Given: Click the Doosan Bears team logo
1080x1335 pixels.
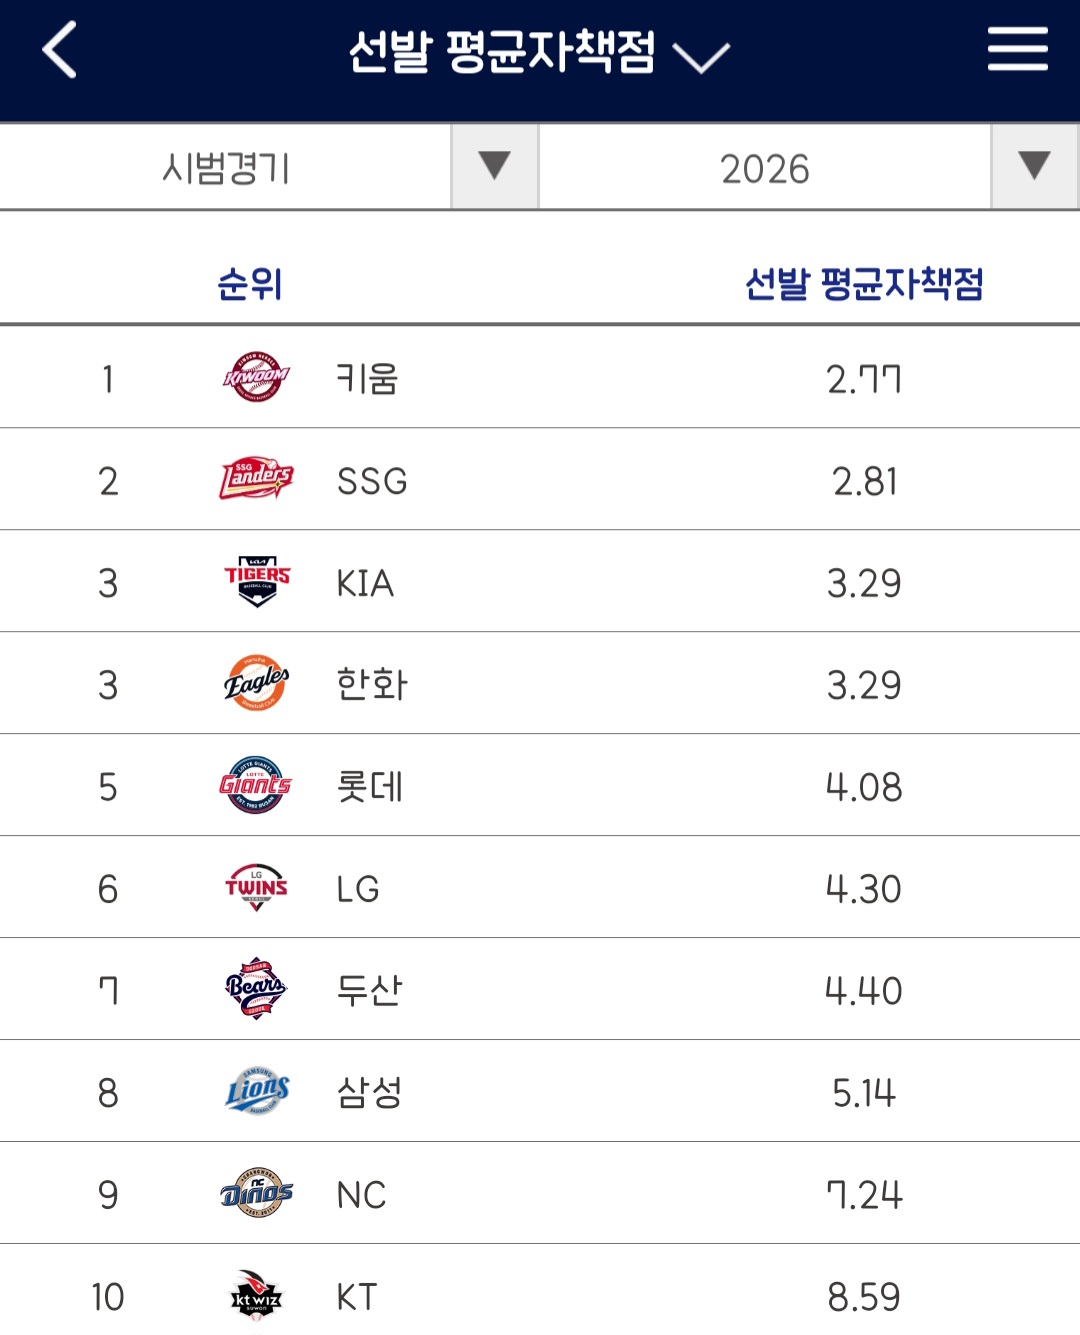Looking at the screenshot, I should [x=256, y=990].
